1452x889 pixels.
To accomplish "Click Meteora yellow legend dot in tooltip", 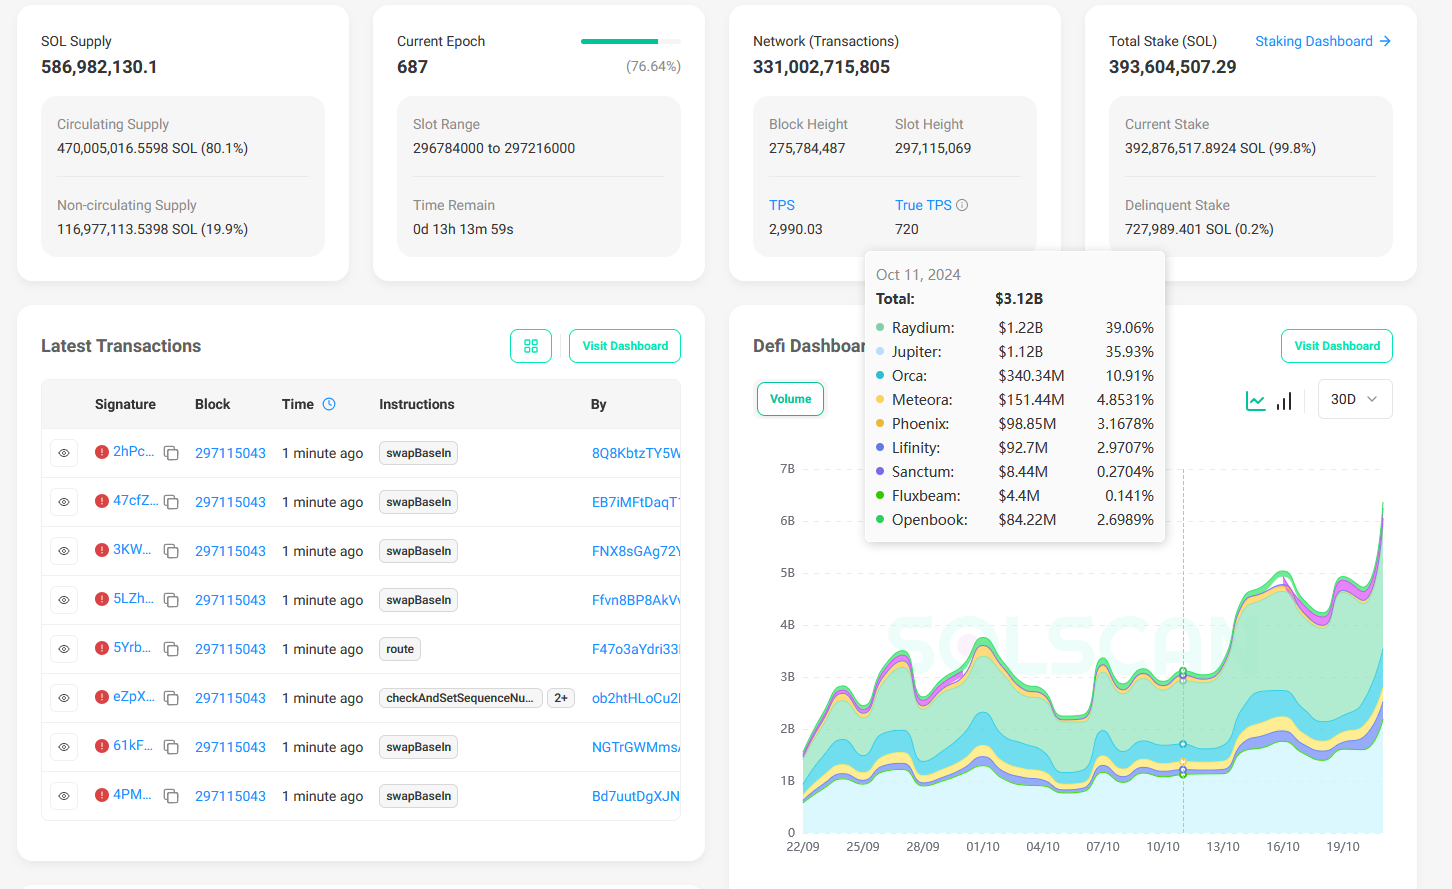I will pyautogui.click(x=880, y=400).
